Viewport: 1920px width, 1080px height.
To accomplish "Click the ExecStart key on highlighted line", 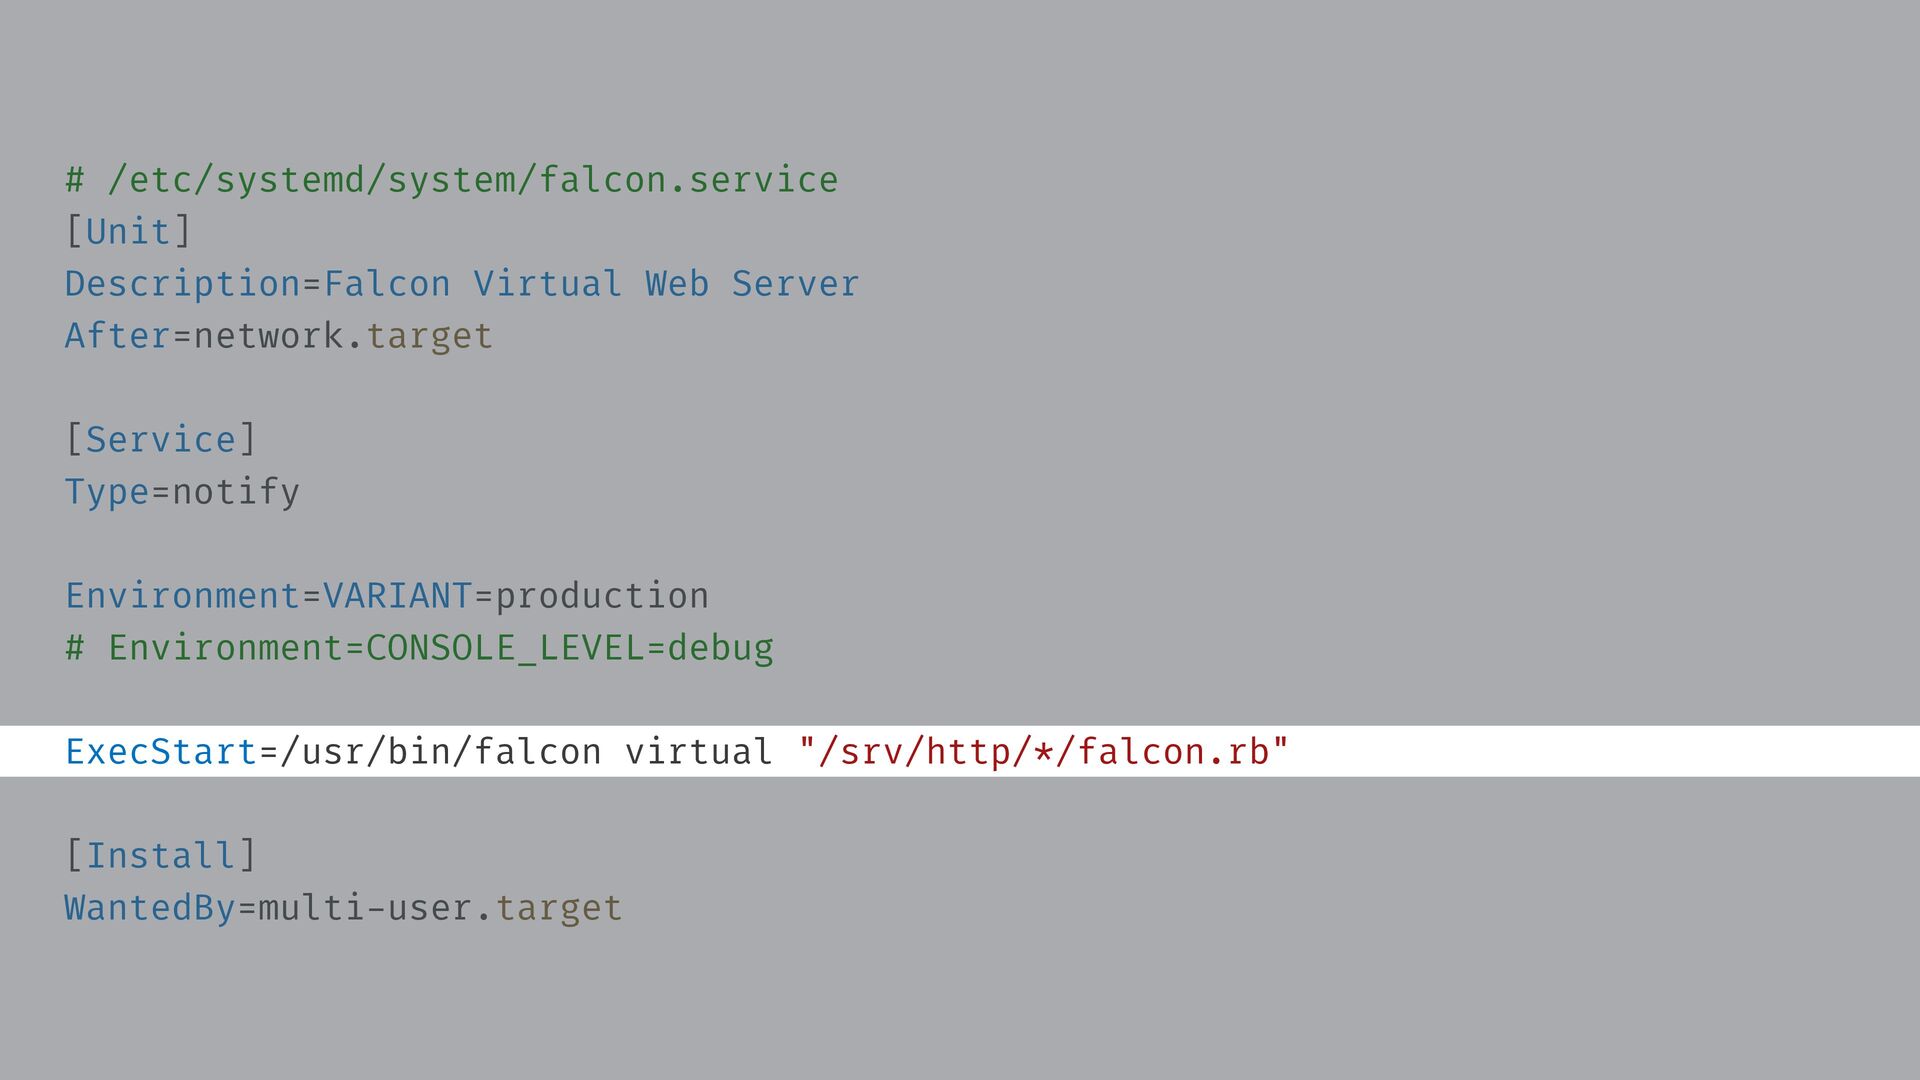I will 161,752.
